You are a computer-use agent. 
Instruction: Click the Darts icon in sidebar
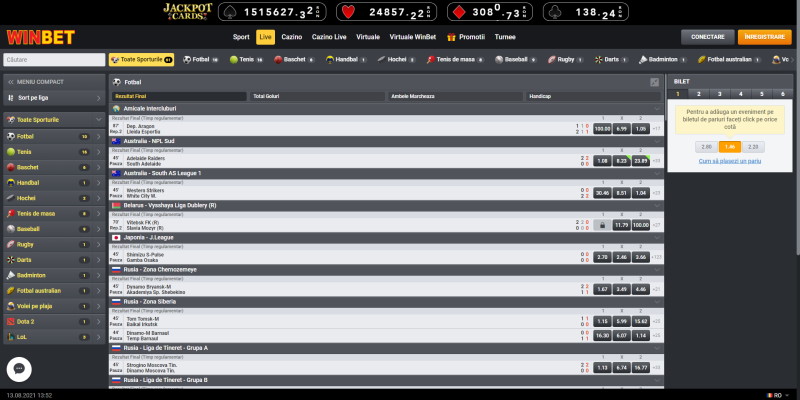(11, 260)
